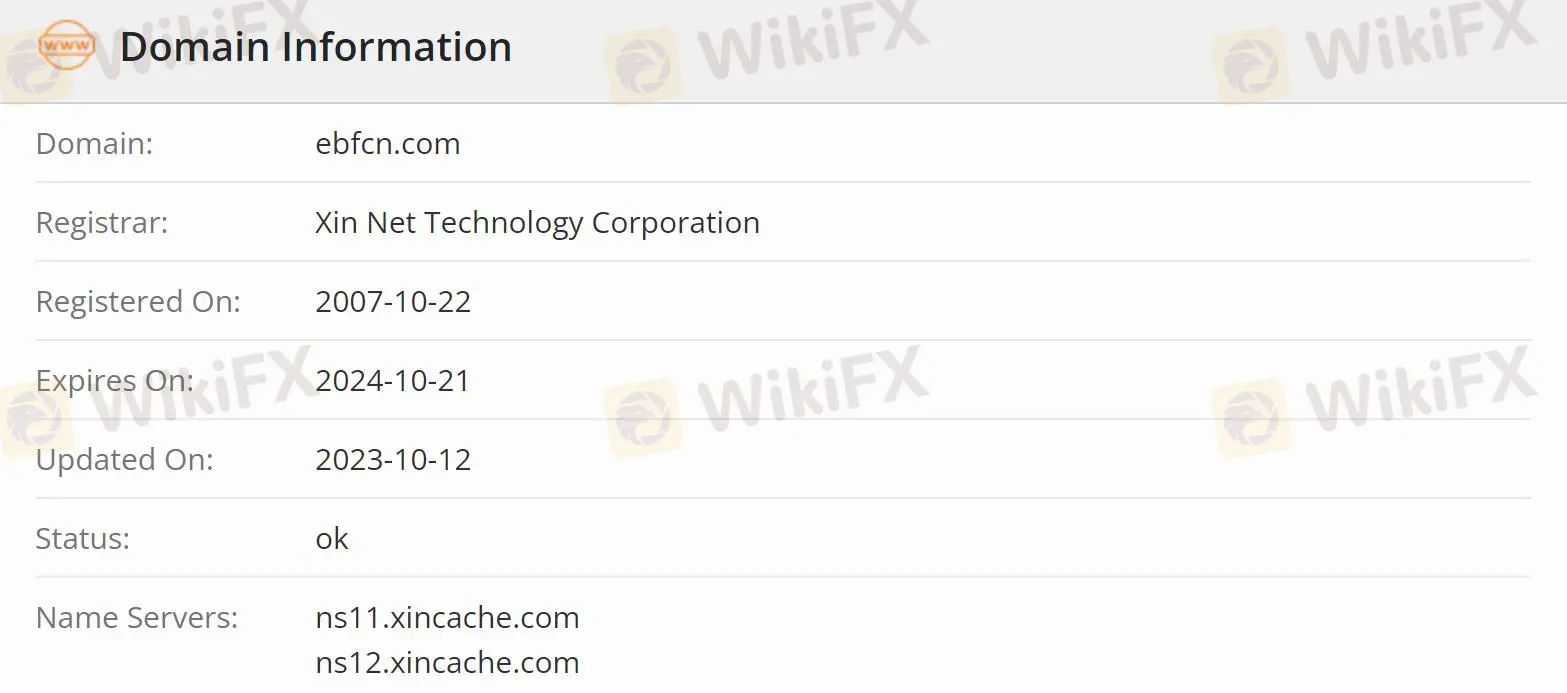Click the Expires On: label
This screenshot has width=1567, height=693.
[115, 381]
